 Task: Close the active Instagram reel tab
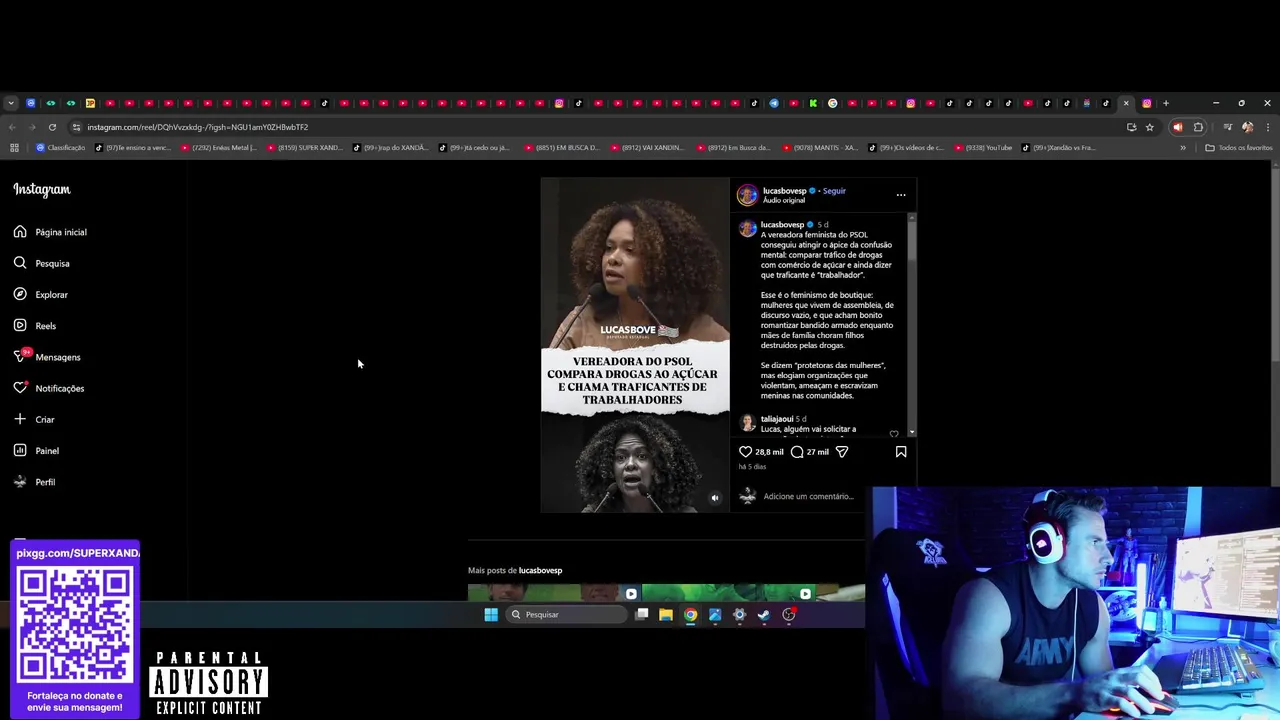tap(1126, 103)
